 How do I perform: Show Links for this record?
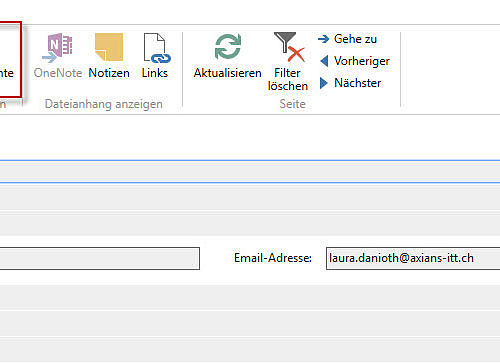click(x=155, y=56)
